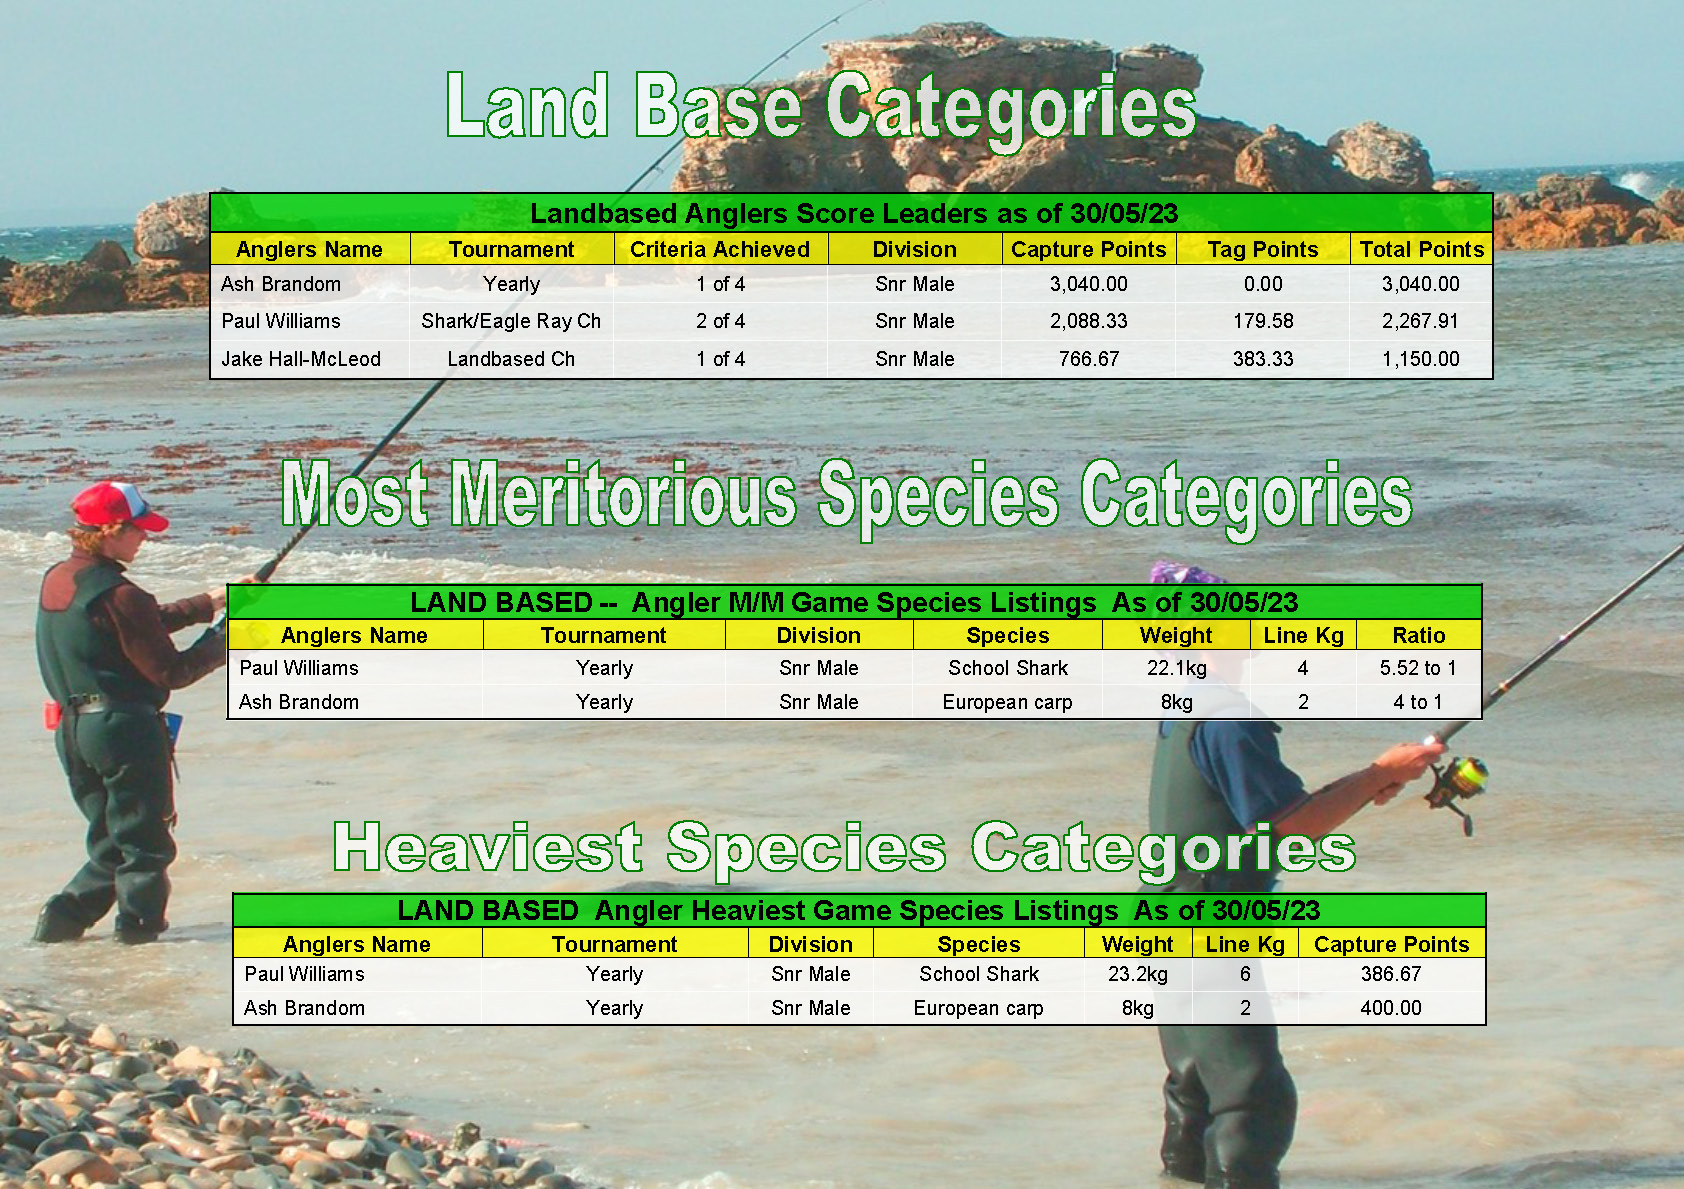Click line kg '4' in Paul Williams row

(1303, 668)
